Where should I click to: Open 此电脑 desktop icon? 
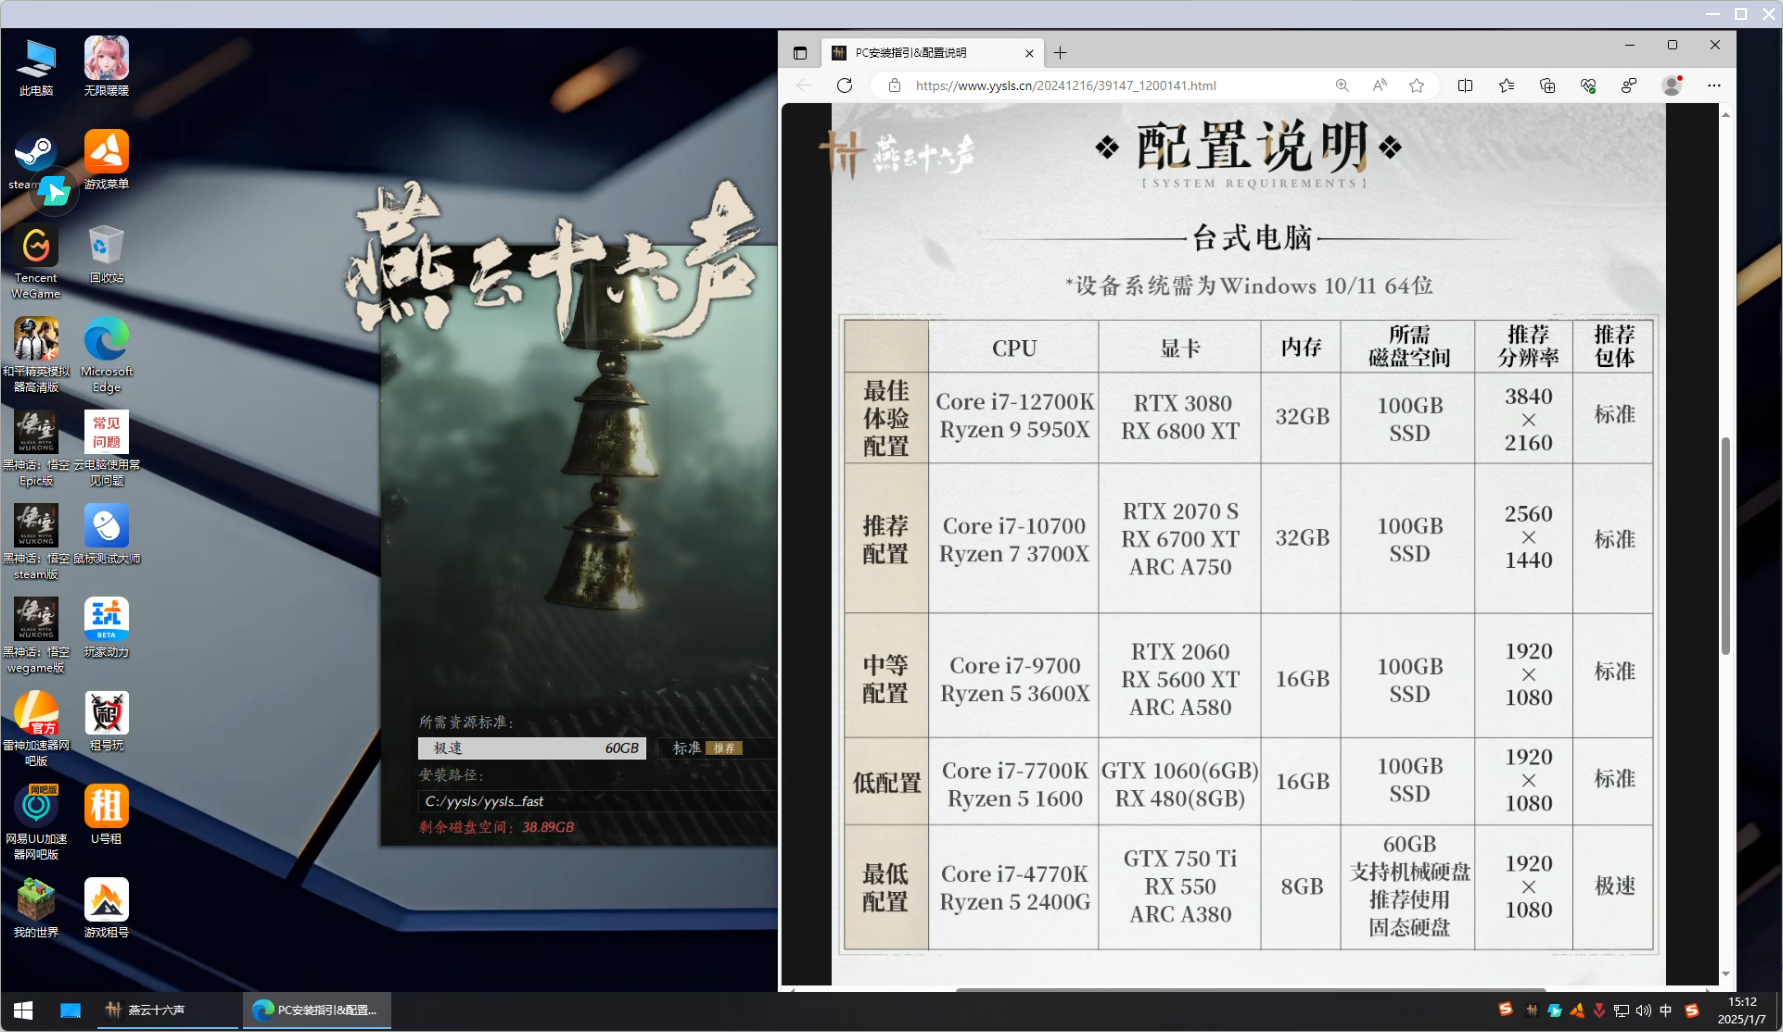click(x=36, y=67)
